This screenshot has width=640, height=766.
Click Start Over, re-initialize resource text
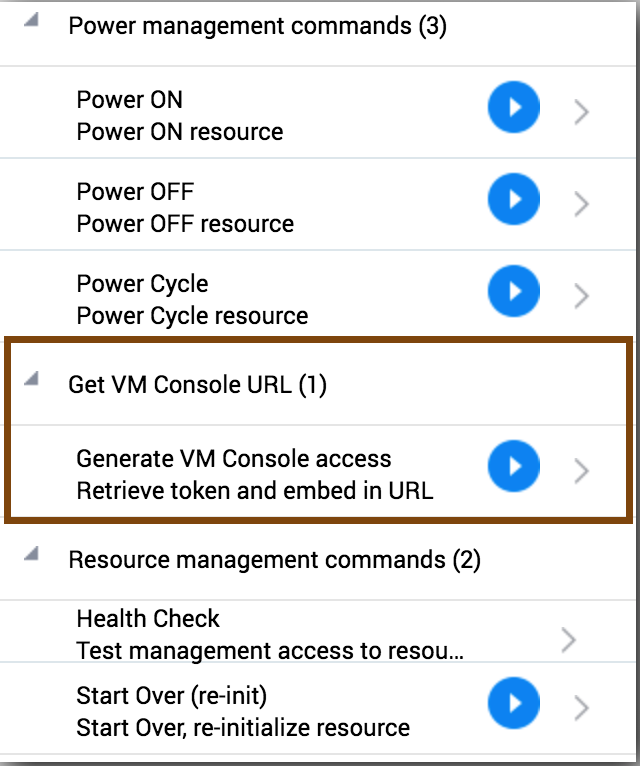click(243, 727)
